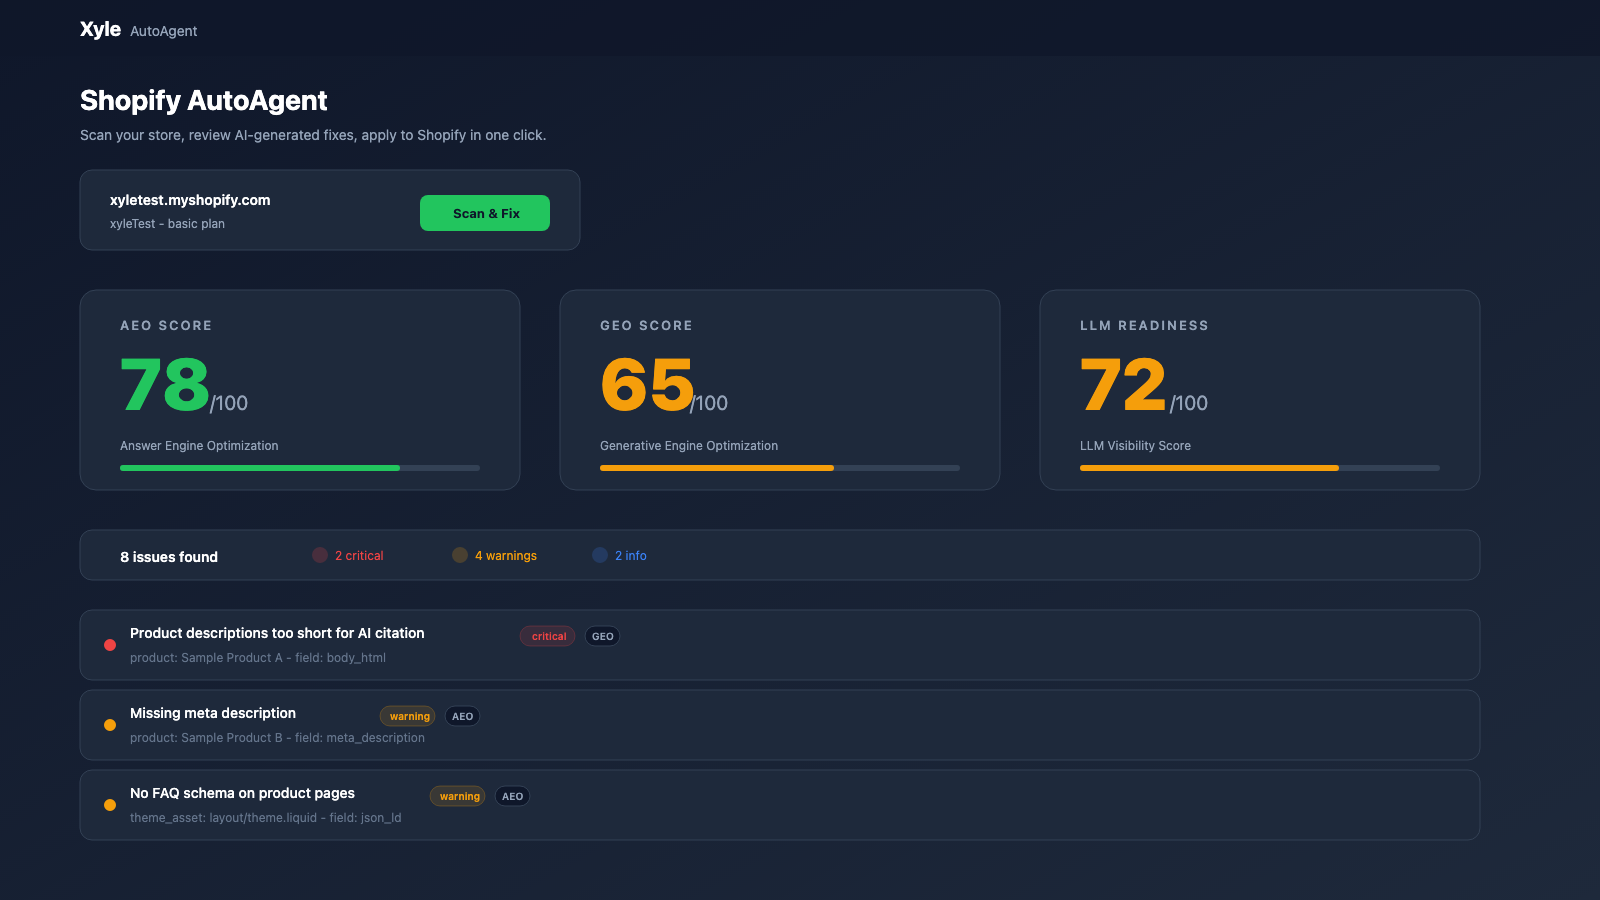The height and width of the screenshot is (900, 1600).
Task: Click the blue info status dot
Action: click(x=600, y=555)
